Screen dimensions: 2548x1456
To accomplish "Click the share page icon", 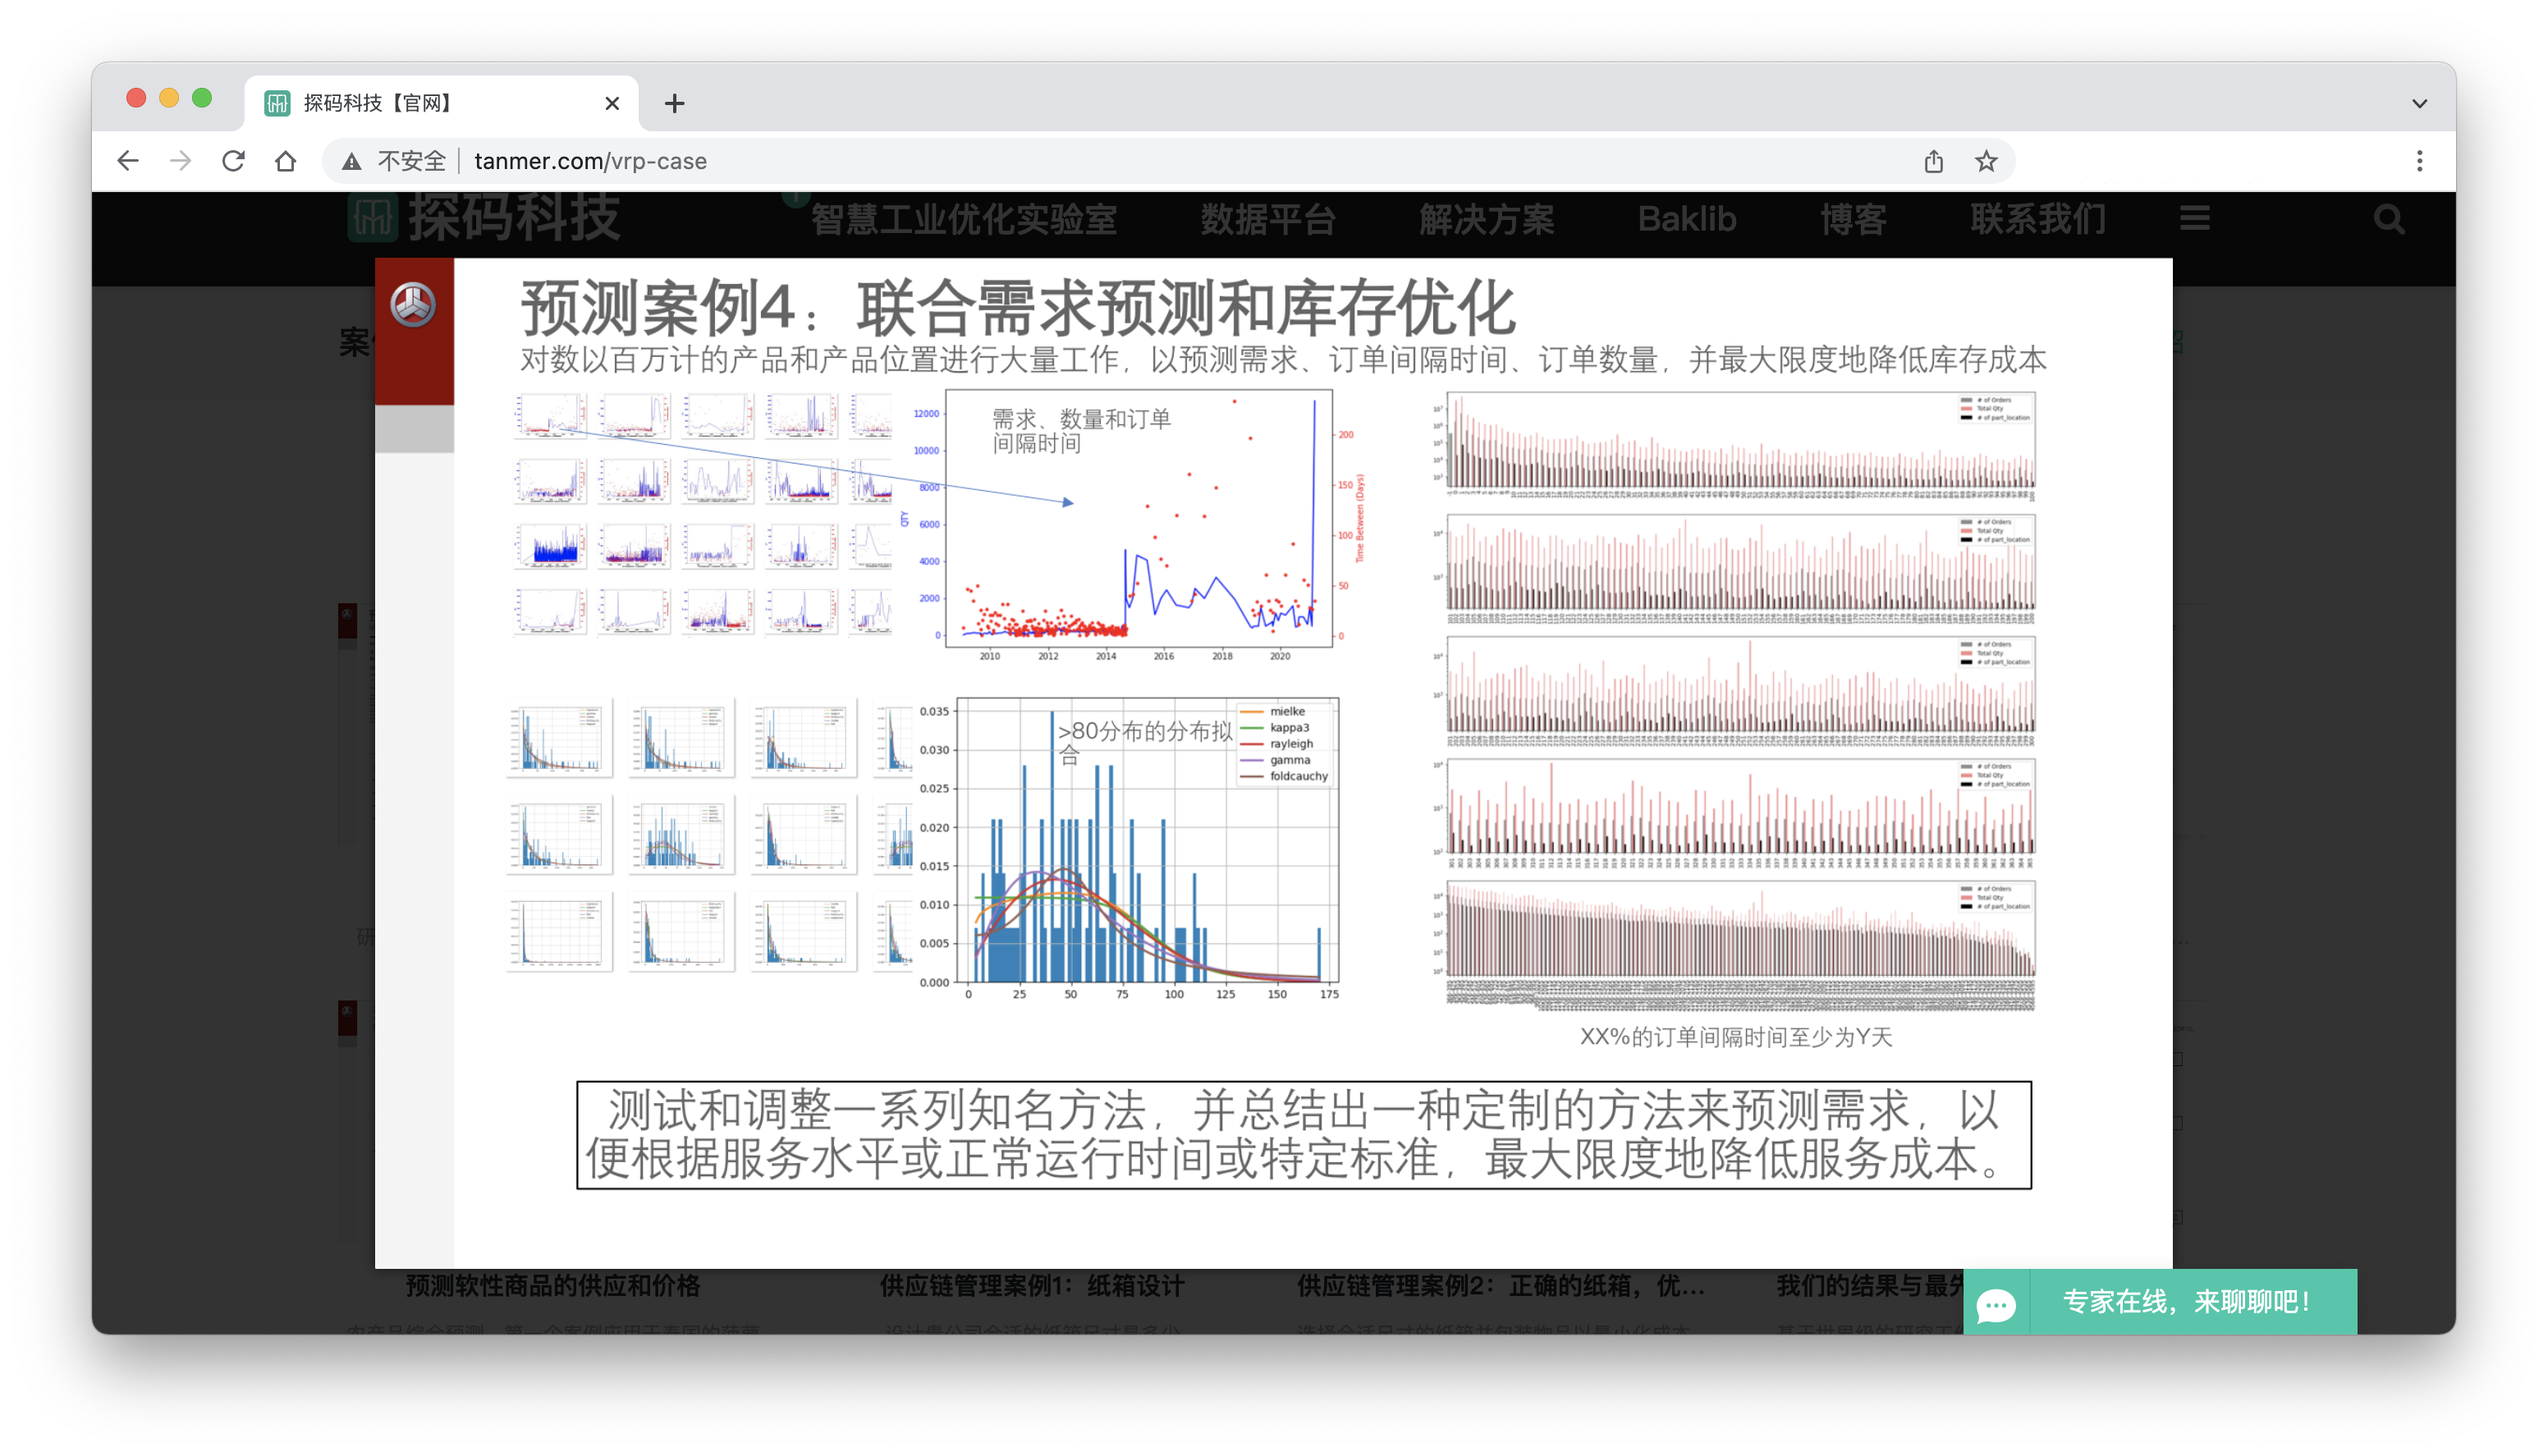I will point(1934,161).
